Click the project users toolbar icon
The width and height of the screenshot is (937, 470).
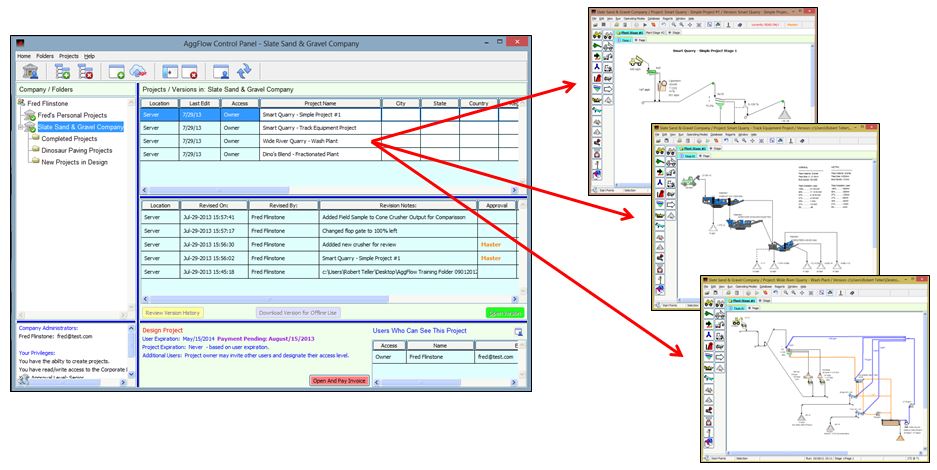[221, 72]
